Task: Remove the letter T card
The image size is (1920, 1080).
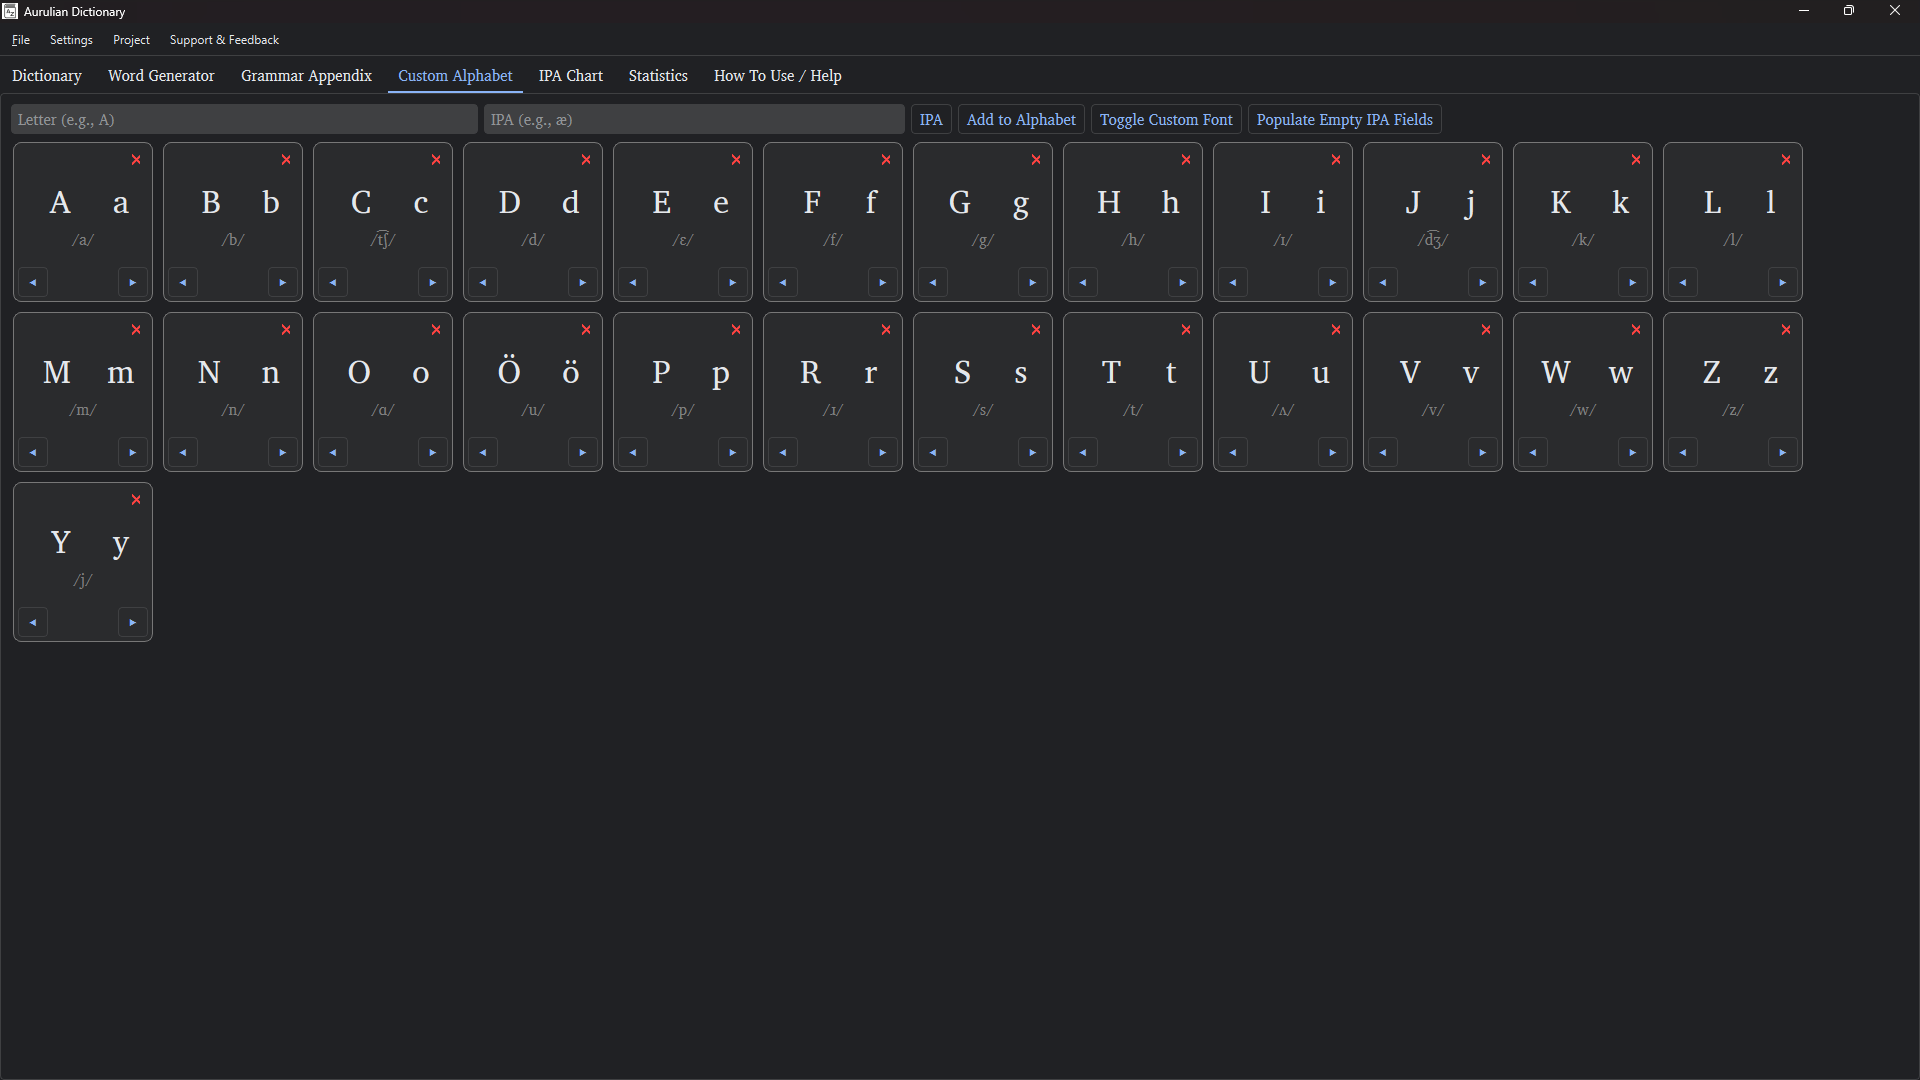Action: [x=1186, y=330]
